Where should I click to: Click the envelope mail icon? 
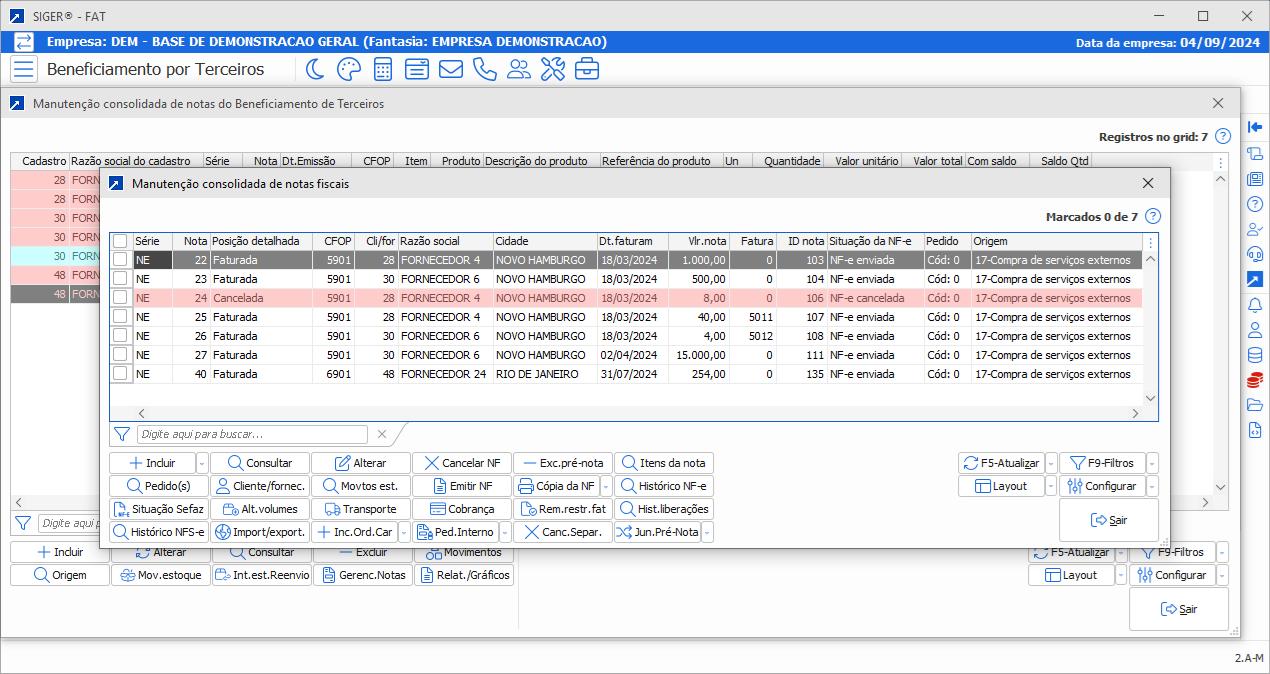click(x=450, y=69)
